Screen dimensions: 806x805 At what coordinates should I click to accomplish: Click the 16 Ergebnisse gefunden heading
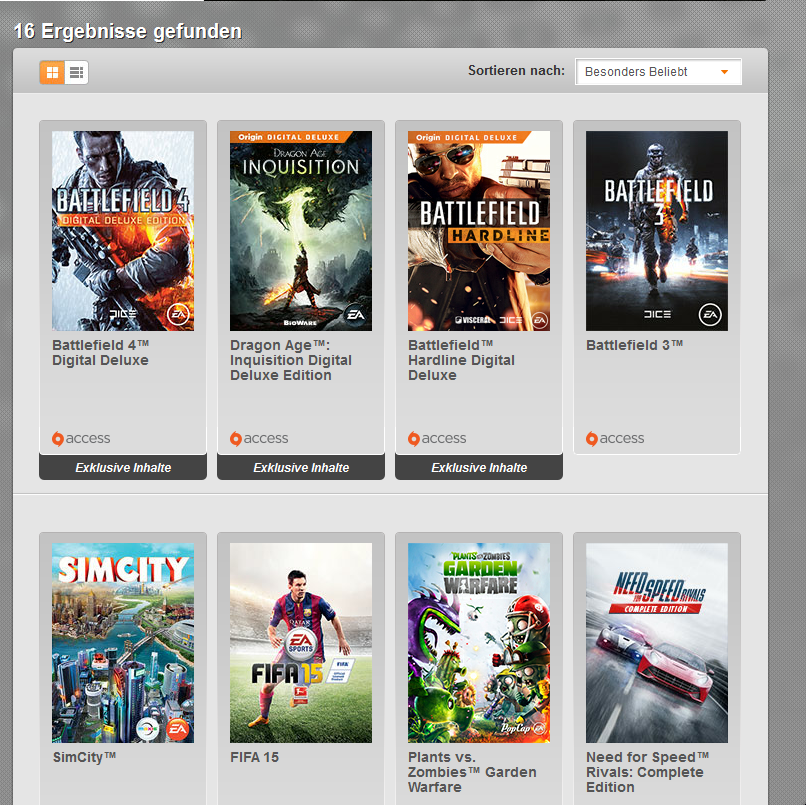click(128, 31)
